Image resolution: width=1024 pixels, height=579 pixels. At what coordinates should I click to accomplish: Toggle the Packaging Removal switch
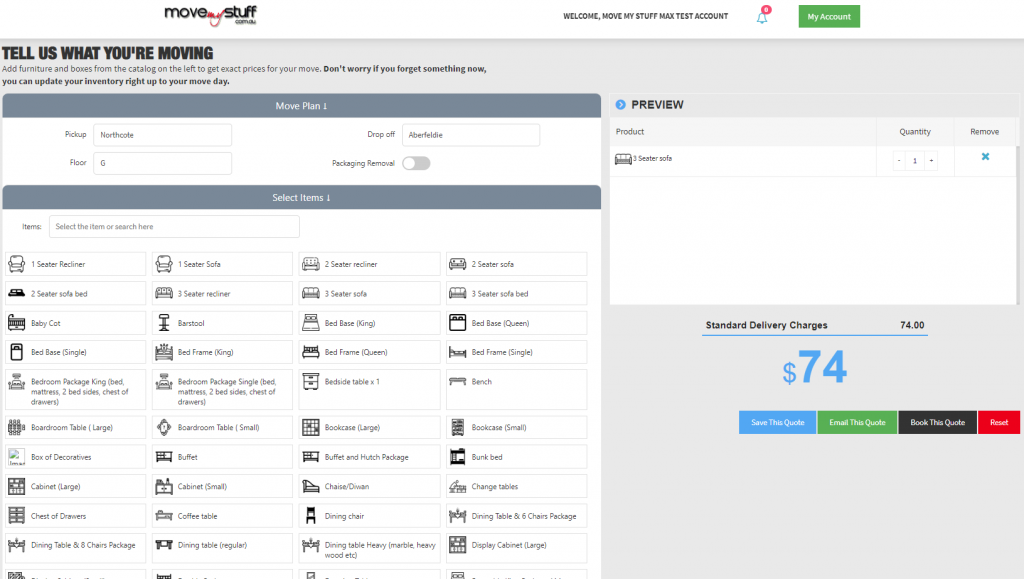(416, 163)
